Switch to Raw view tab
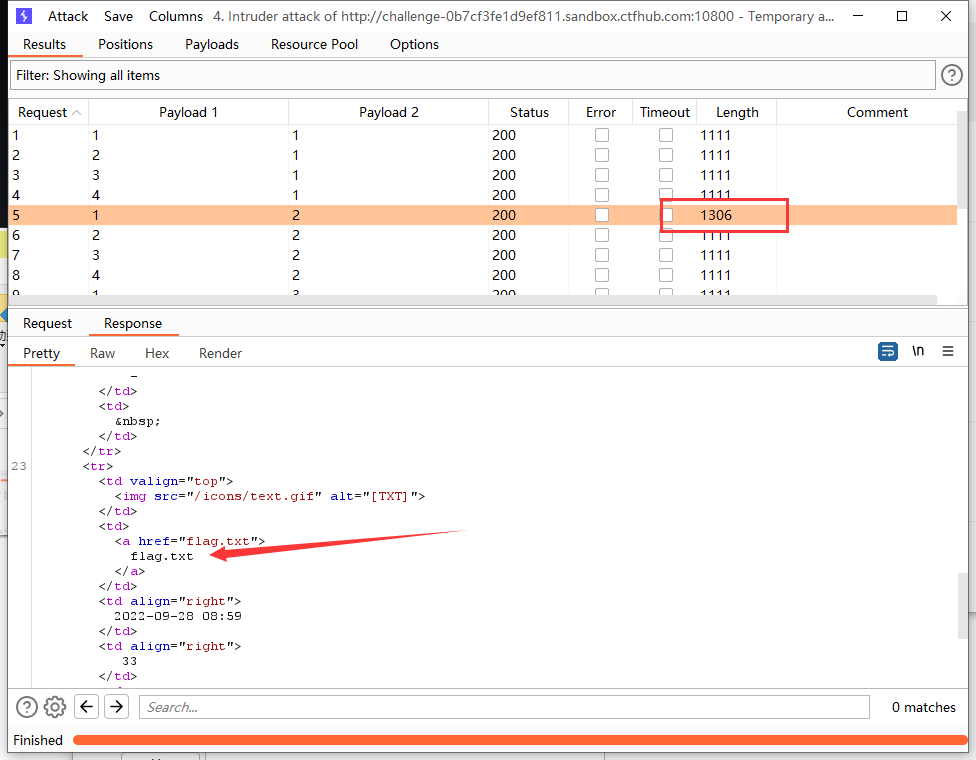This screenshot has width=976, height=760. click(102, 353)
